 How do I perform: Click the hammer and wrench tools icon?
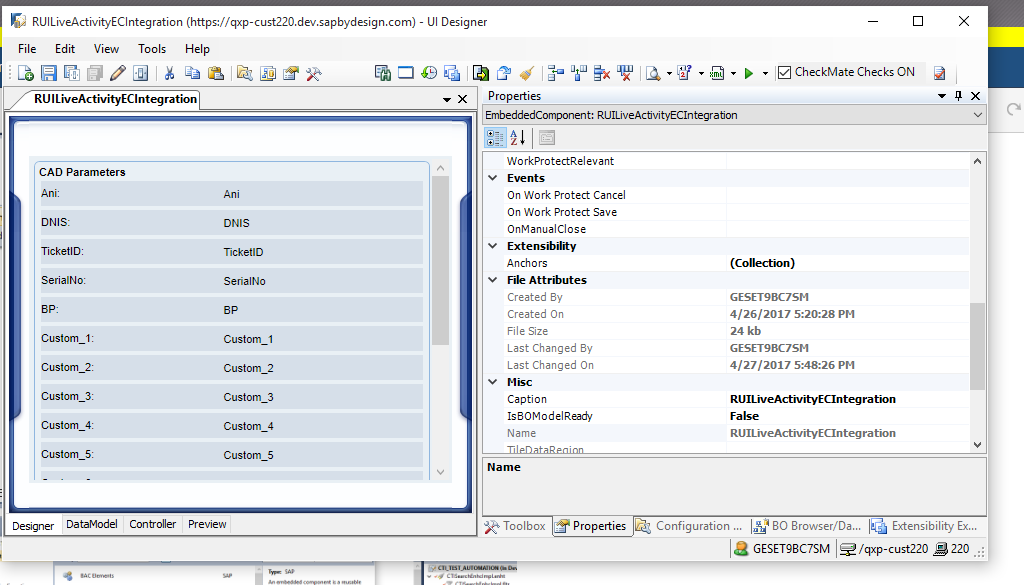coord(313,73)
